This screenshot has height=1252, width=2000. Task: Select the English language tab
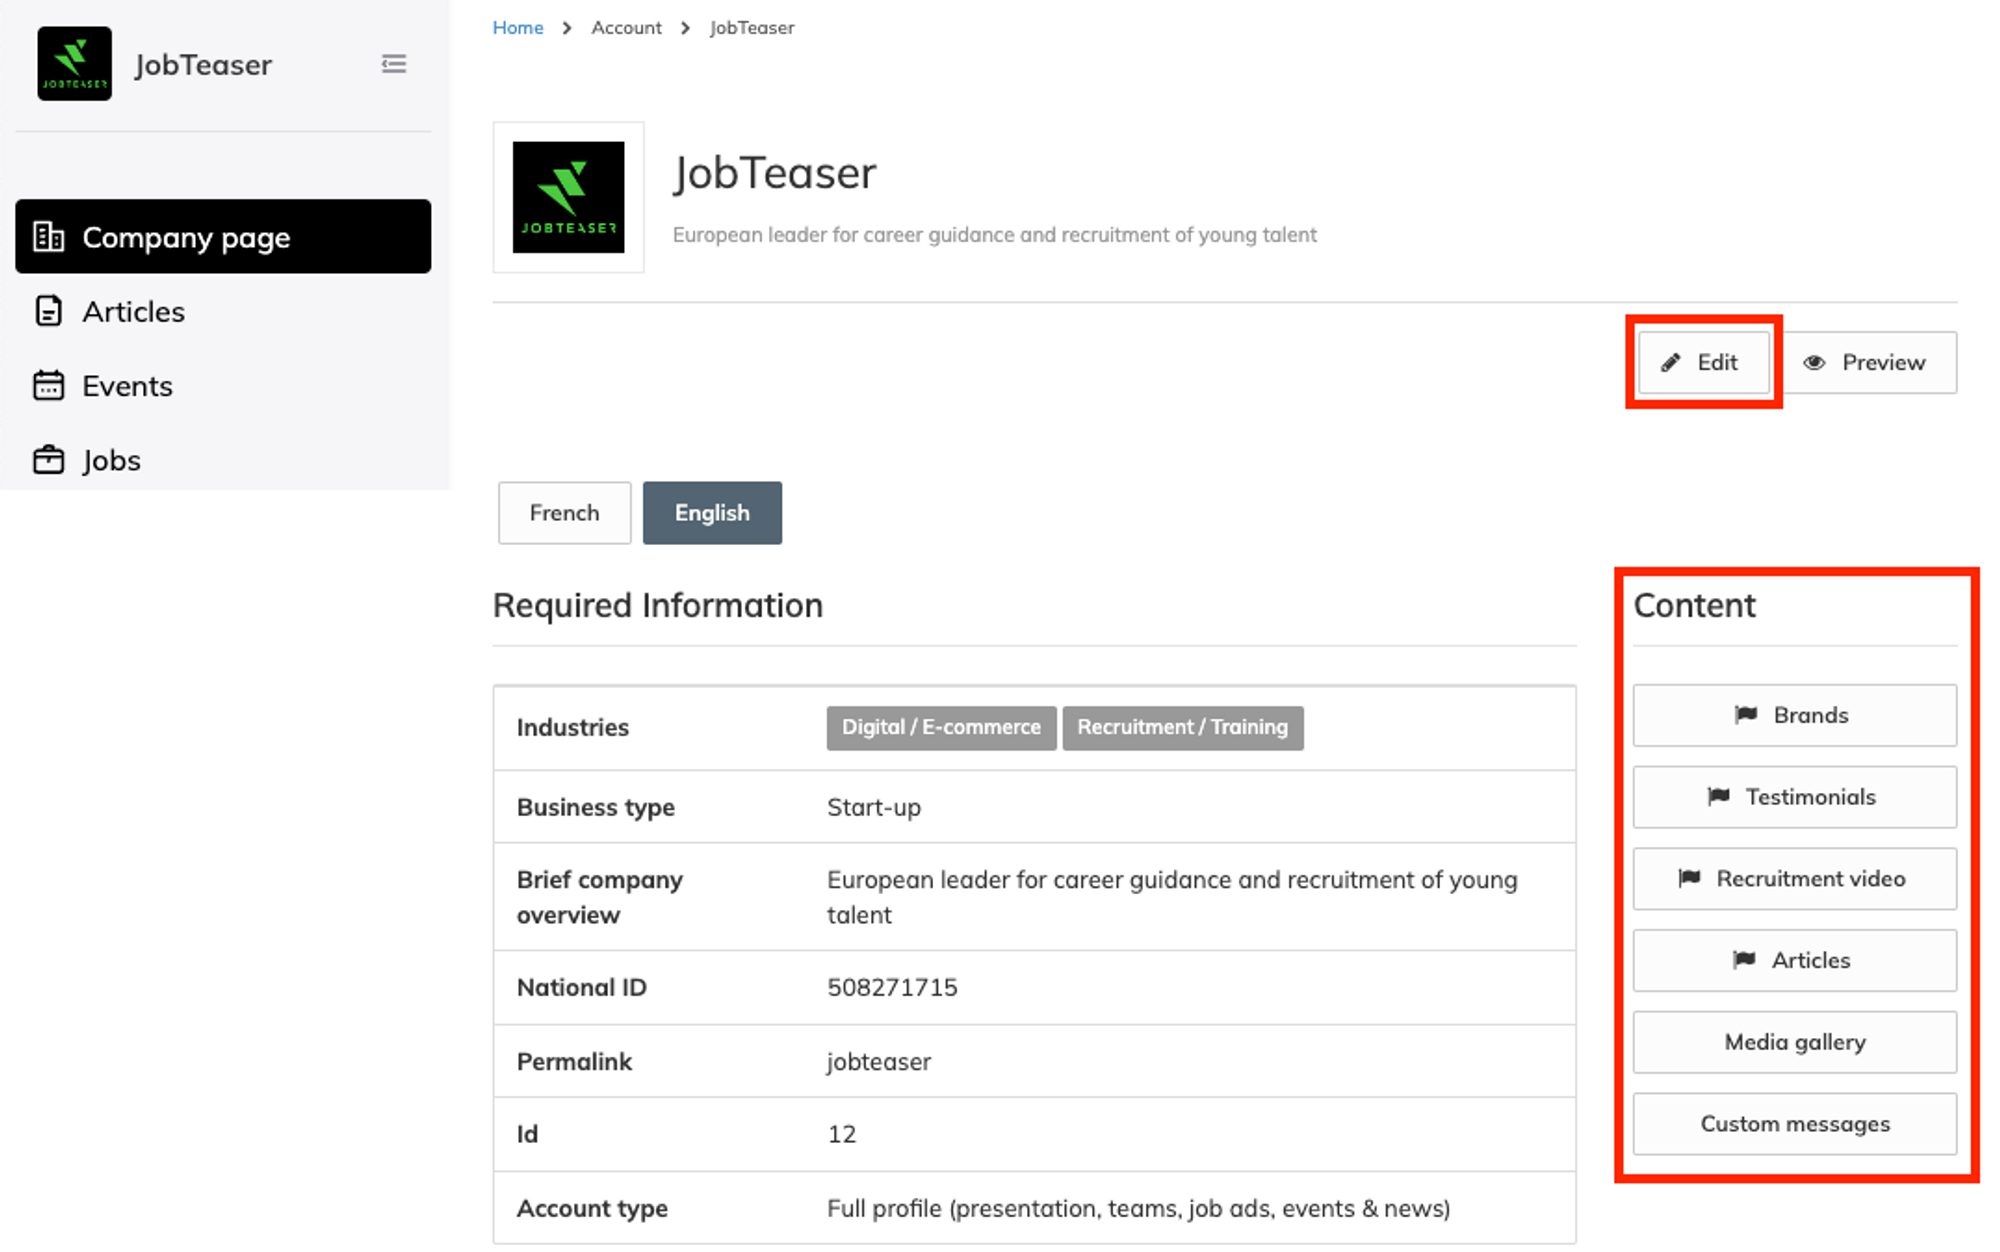[x=711, y=513]
